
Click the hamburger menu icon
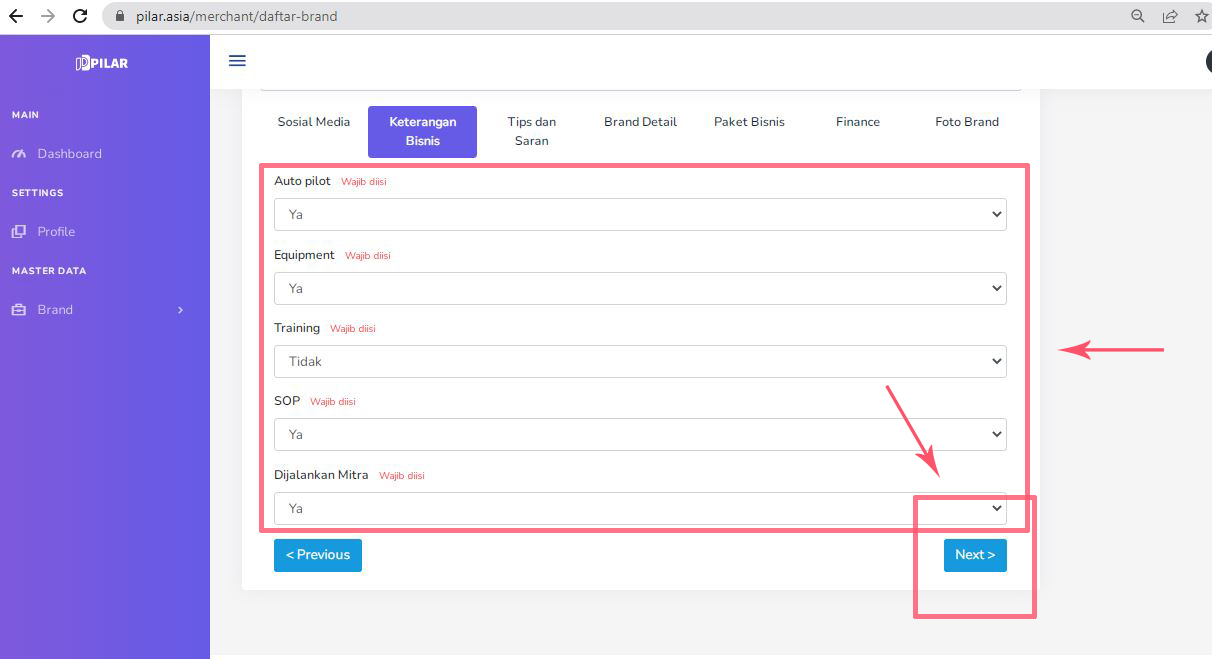click(237, 61)
